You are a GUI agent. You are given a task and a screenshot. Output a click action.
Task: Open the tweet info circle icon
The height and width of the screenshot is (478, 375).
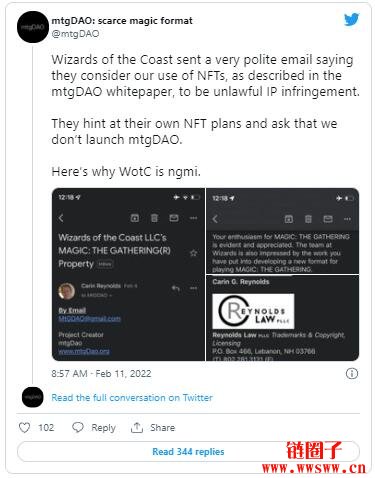[352, 374]
